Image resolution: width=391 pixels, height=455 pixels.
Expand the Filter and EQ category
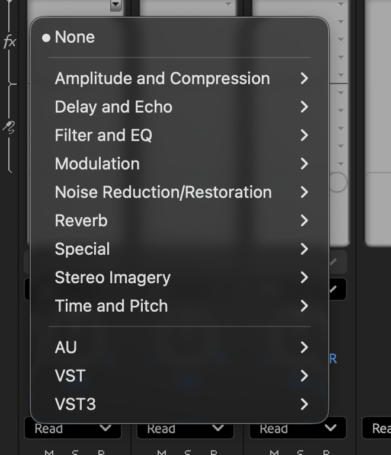pos(180,135)
